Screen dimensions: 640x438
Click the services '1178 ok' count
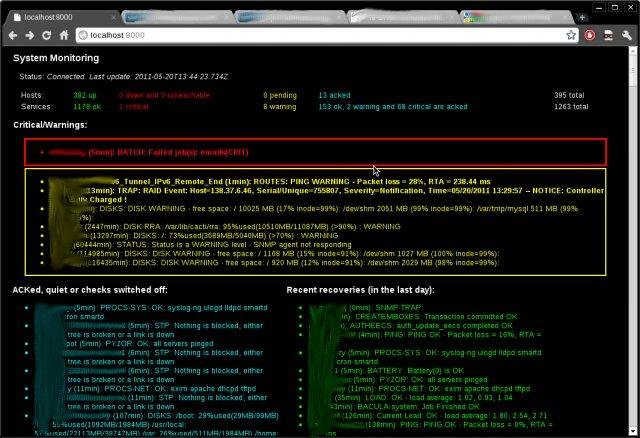point(87,107)
